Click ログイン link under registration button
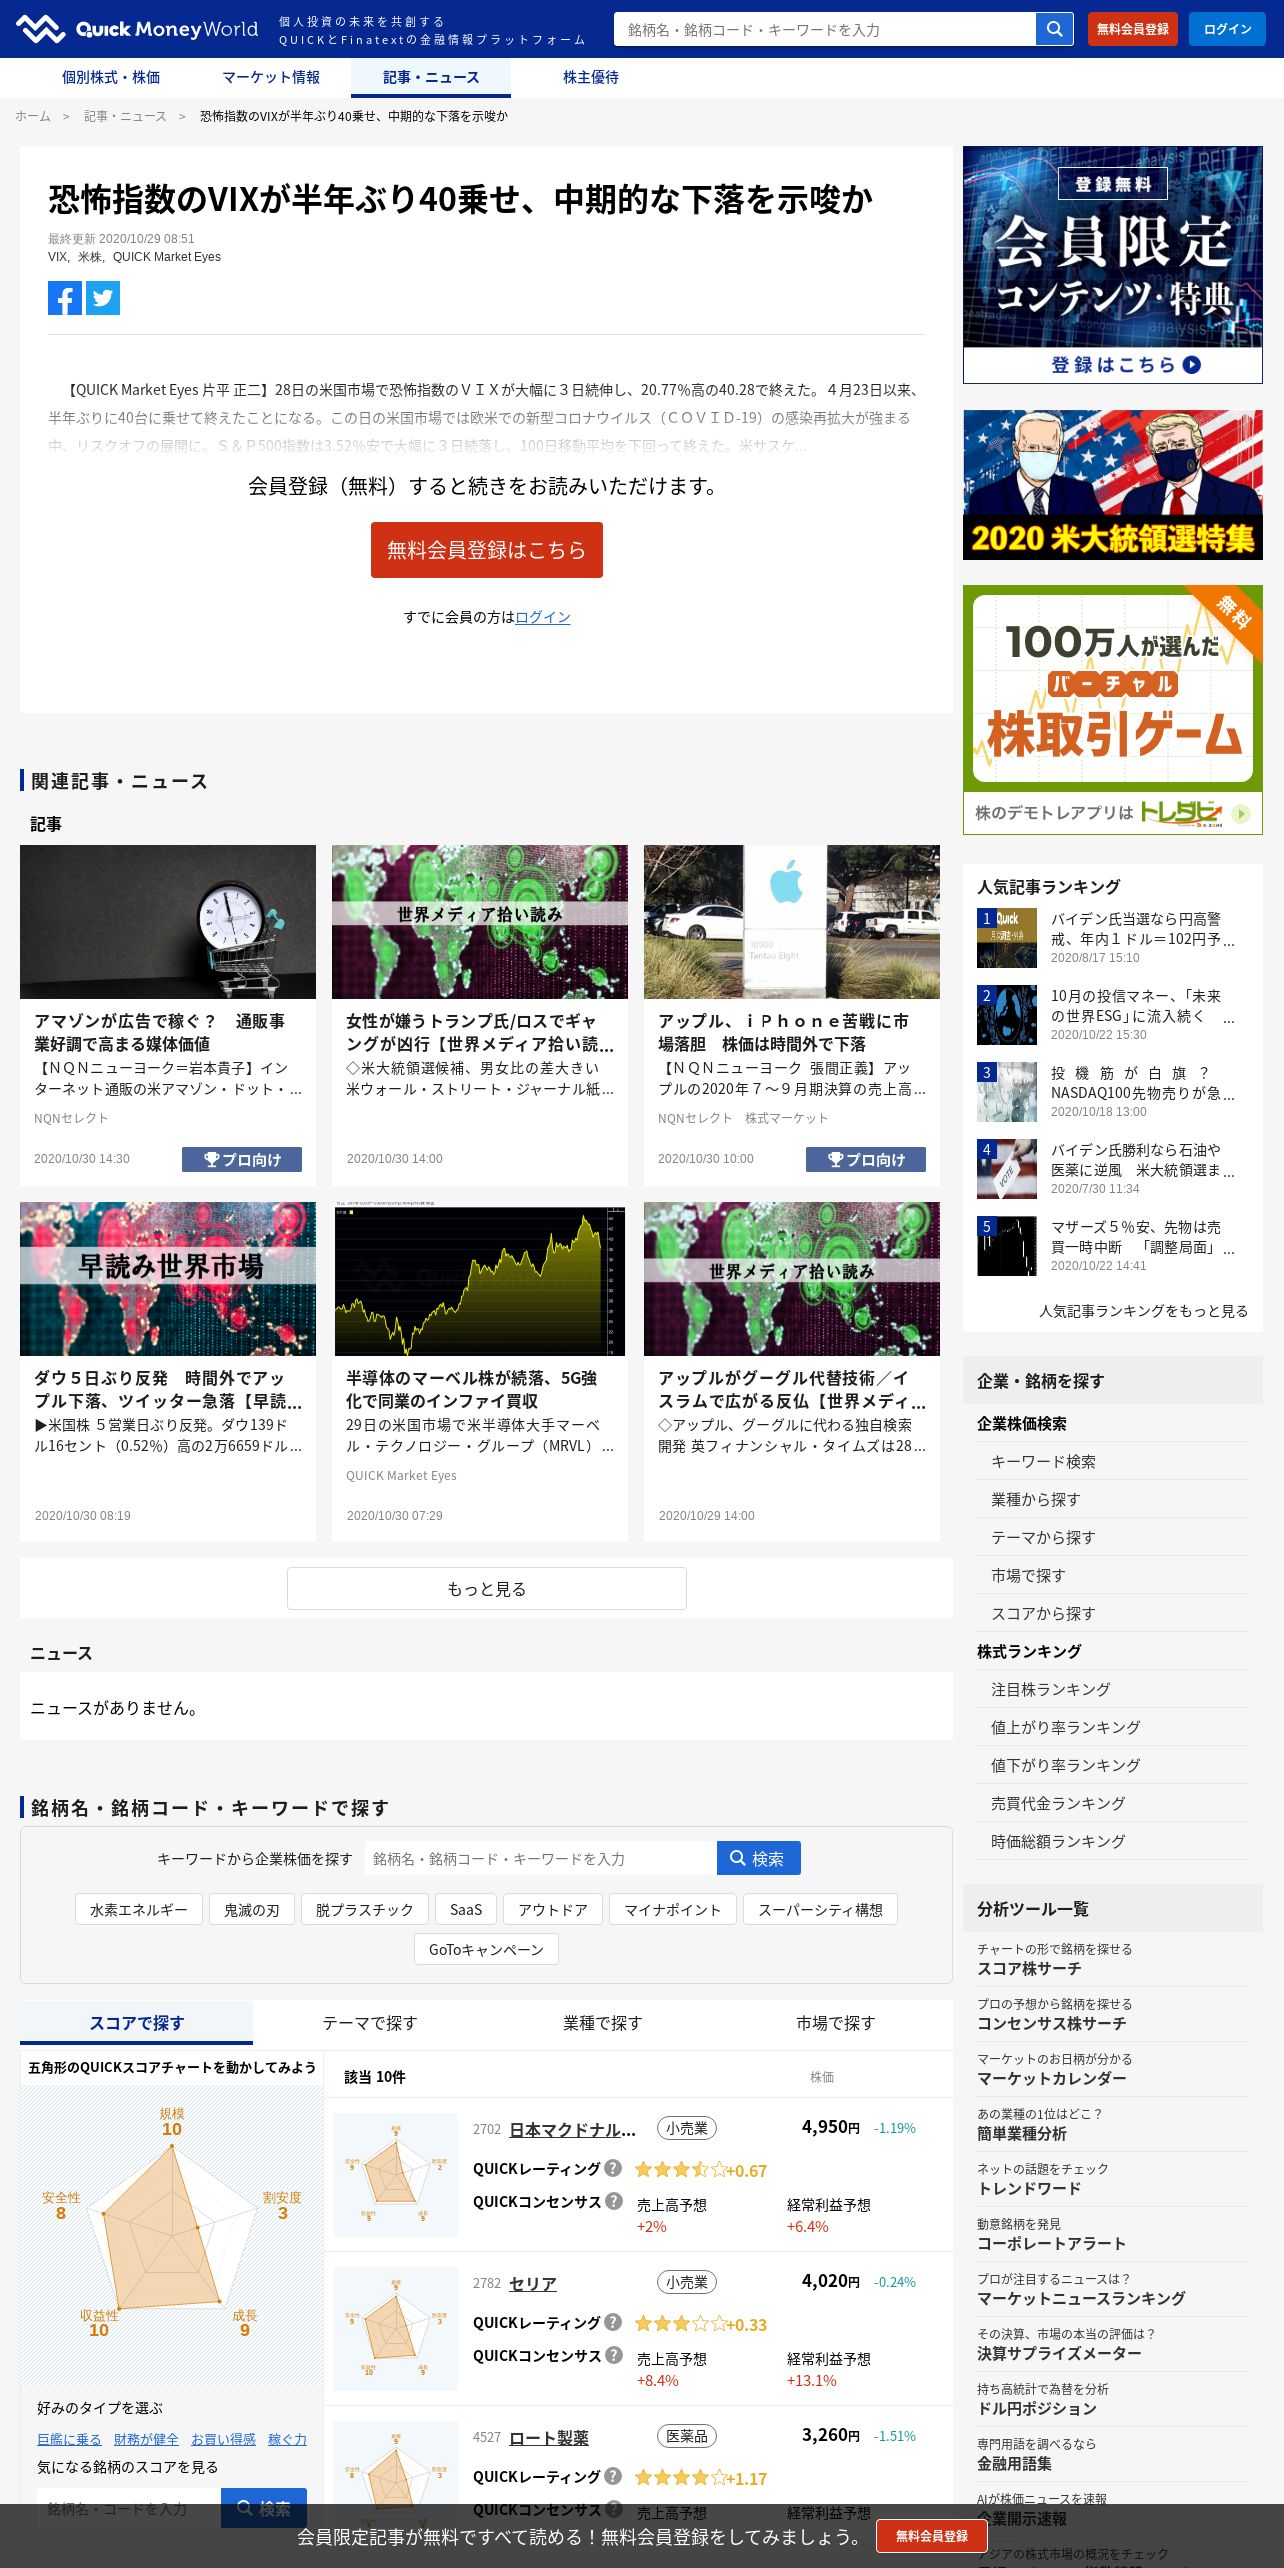1284x2568 pixels. [x=543, y=617]
